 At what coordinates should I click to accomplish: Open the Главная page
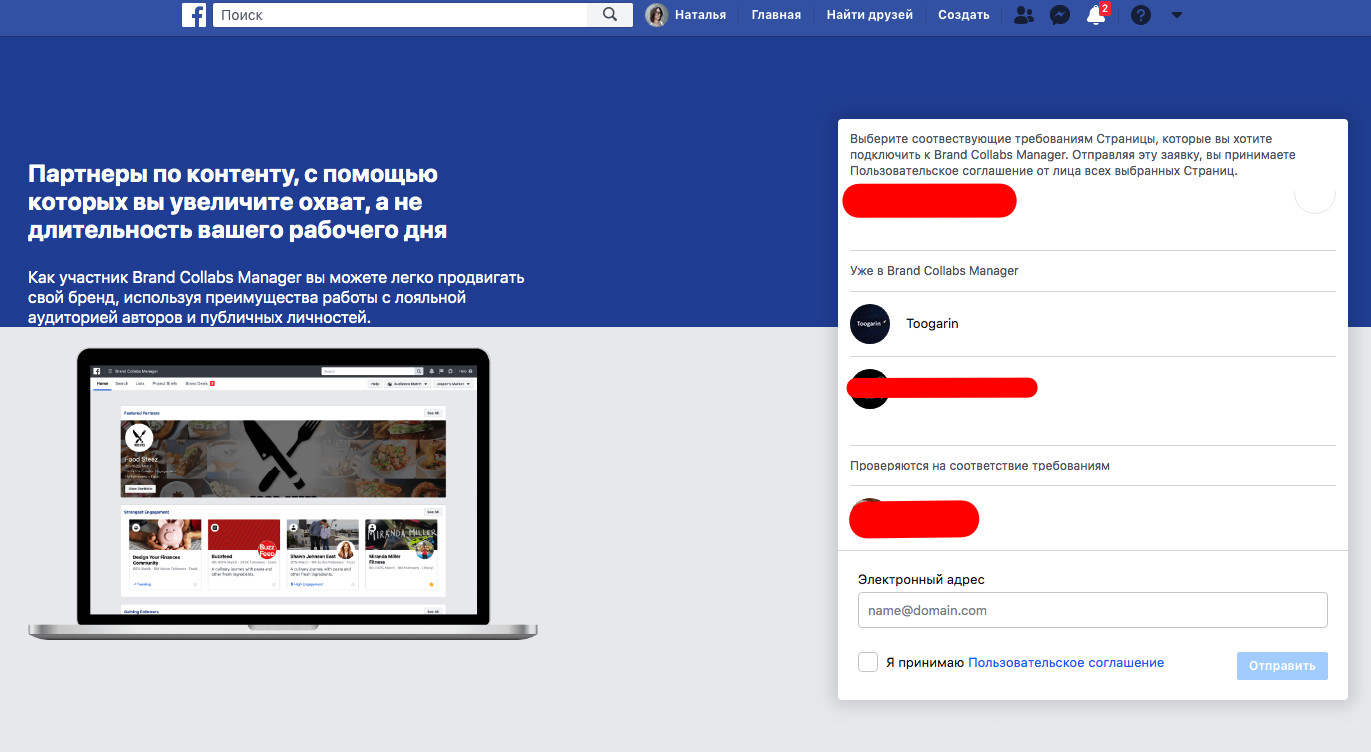[776, 15]
